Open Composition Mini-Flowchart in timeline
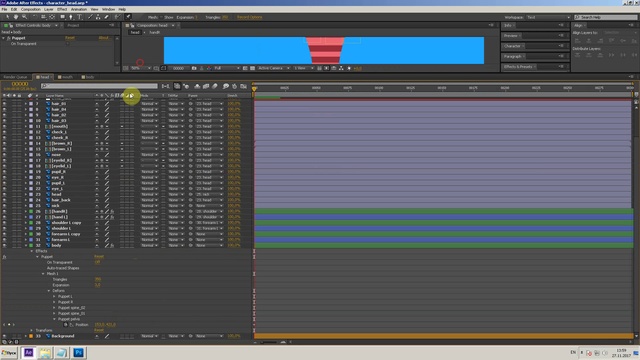 165,86
